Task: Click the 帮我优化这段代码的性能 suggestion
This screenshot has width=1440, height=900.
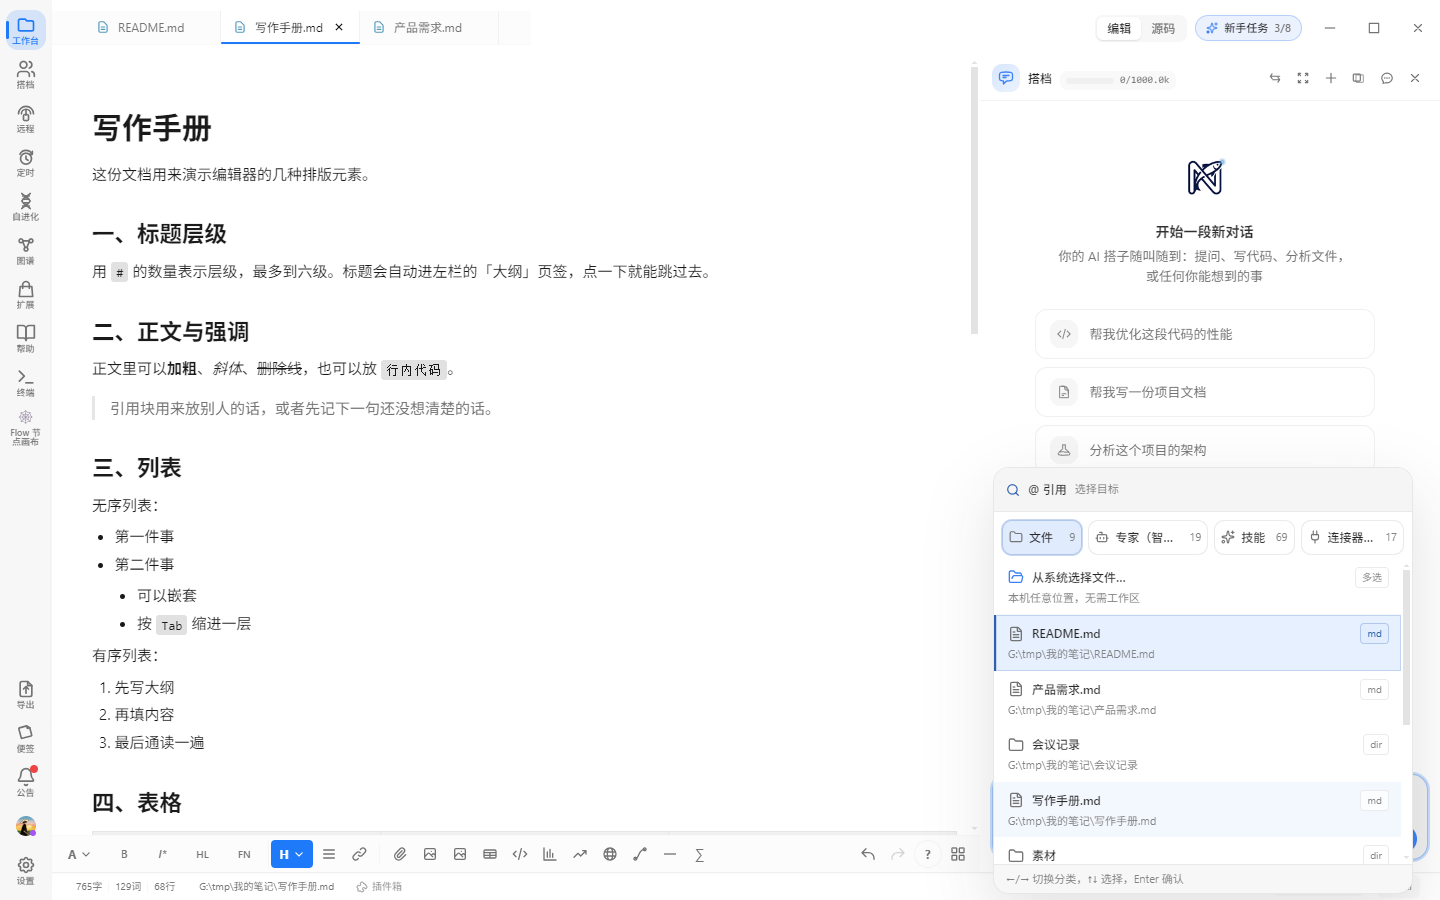Action: (x=1205, y=334)
